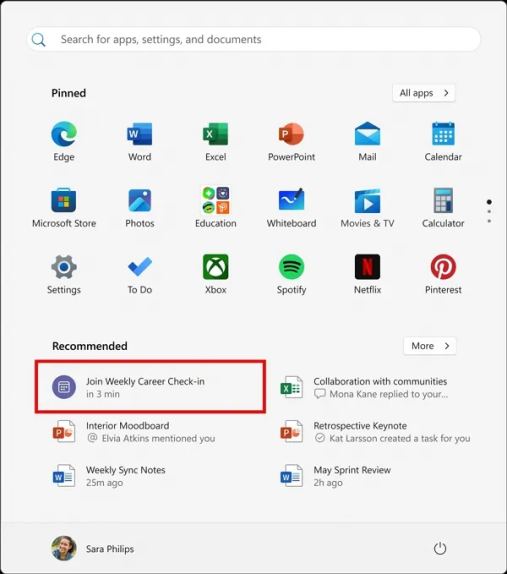Launch the Whiteboard app
Image resolution: width=507 pixels, height=574 pixels.
[291, 208]
